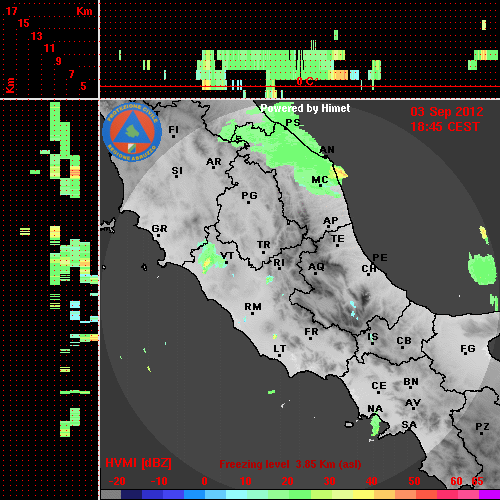The image size is (500, 500).
Task: Click the GR city label
Action: click(159, 229)
